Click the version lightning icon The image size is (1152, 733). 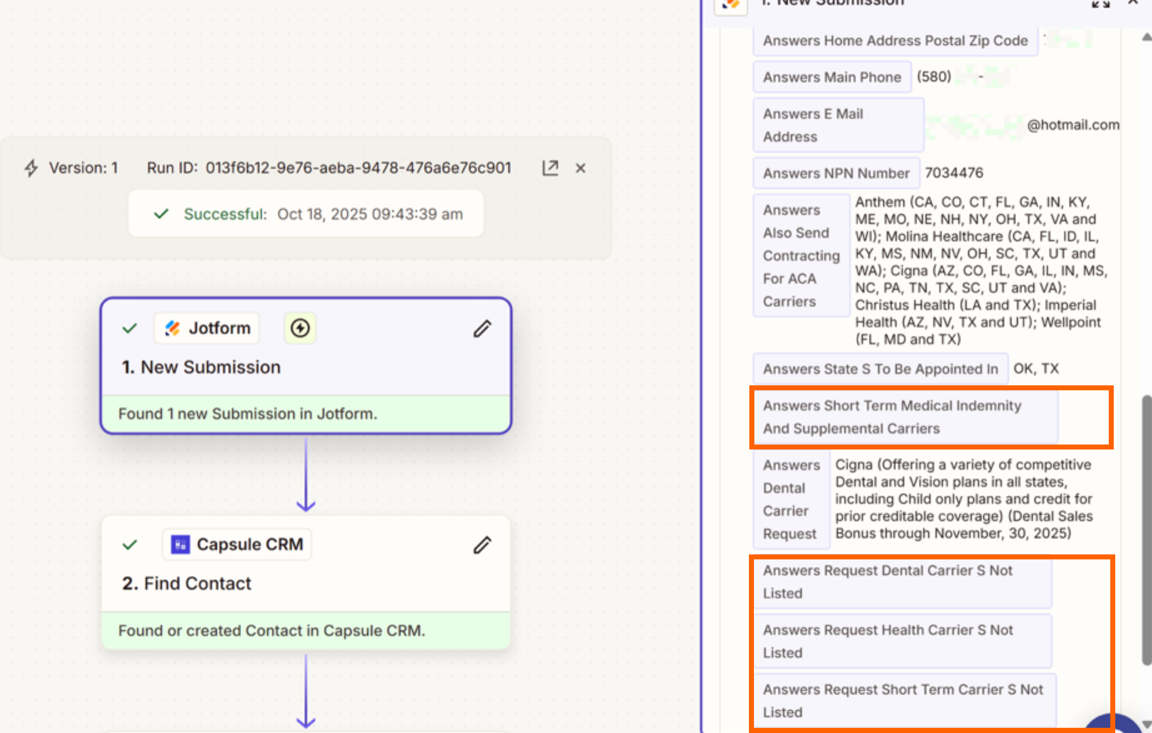[31, 168]
